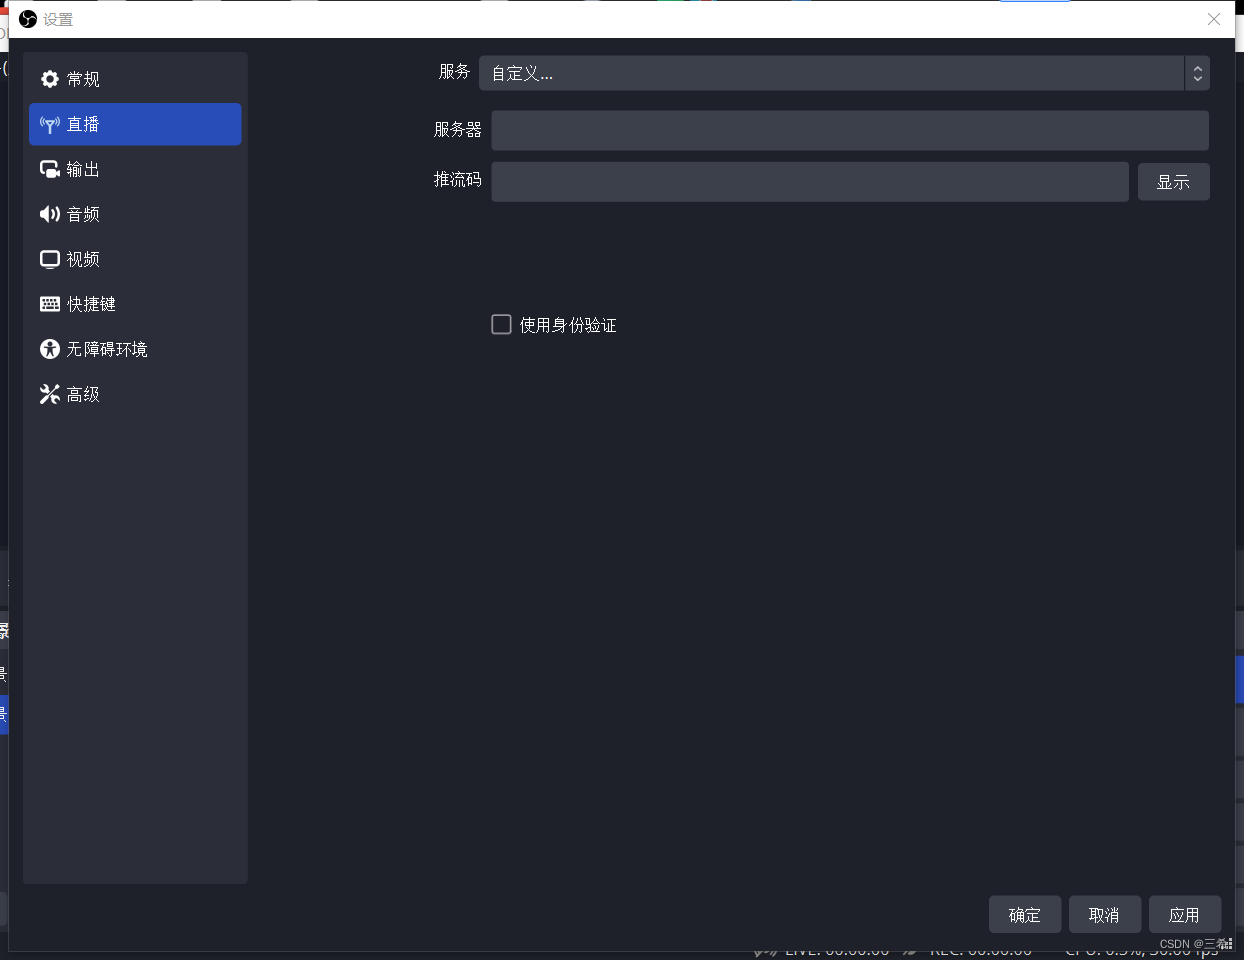Click the 推流码 label

tap(458, 179)
